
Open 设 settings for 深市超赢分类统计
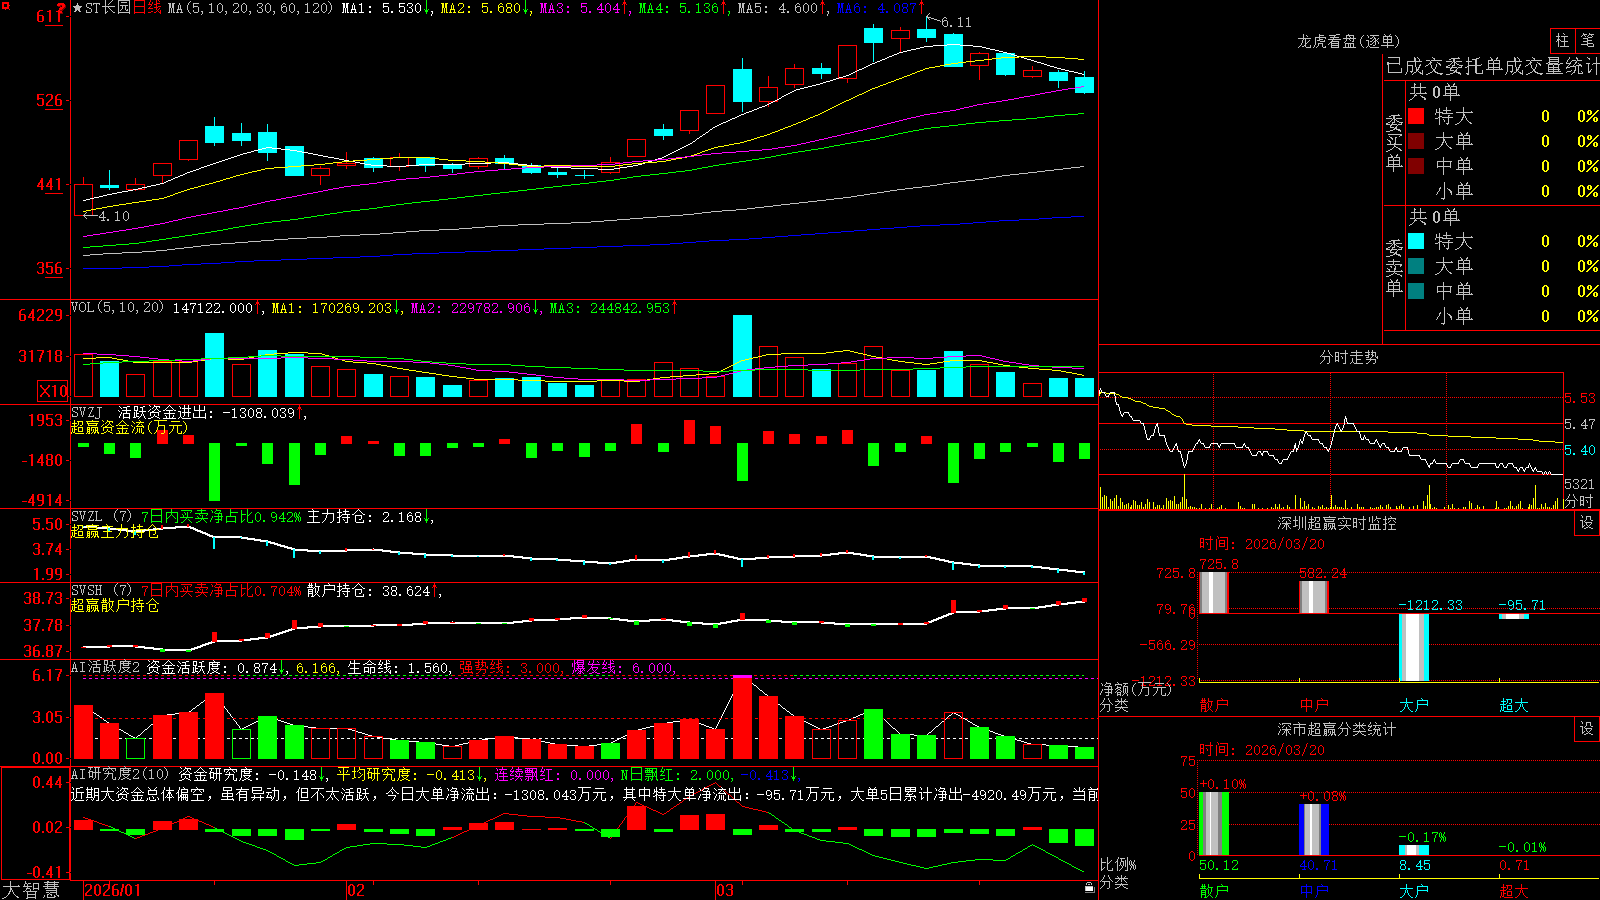coord(1587,729)
